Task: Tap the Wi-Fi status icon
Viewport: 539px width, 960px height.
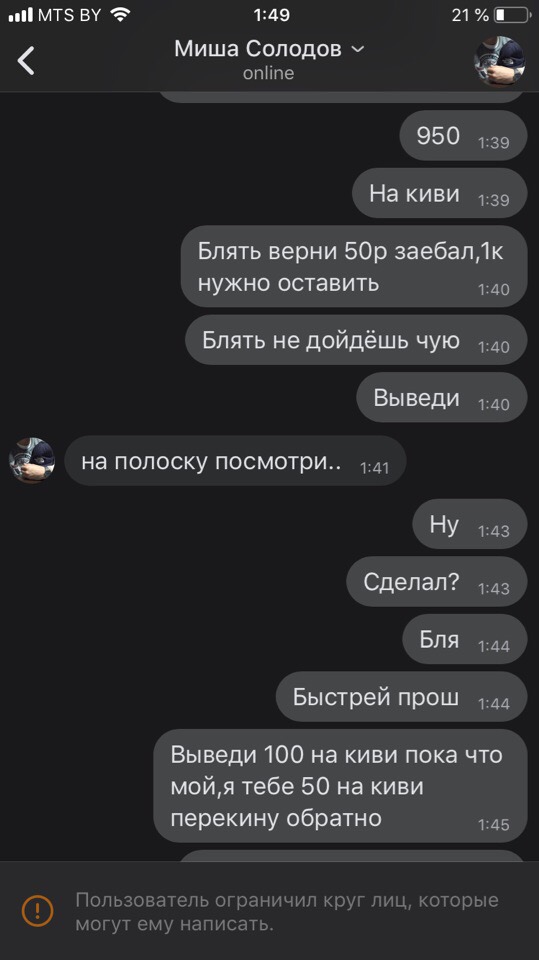Action: click(121, 15)
